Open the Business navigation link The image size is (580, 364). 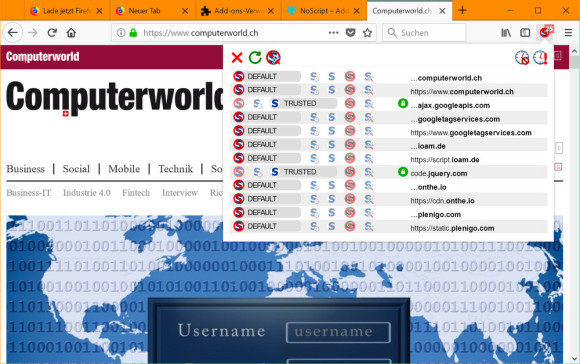26,169
